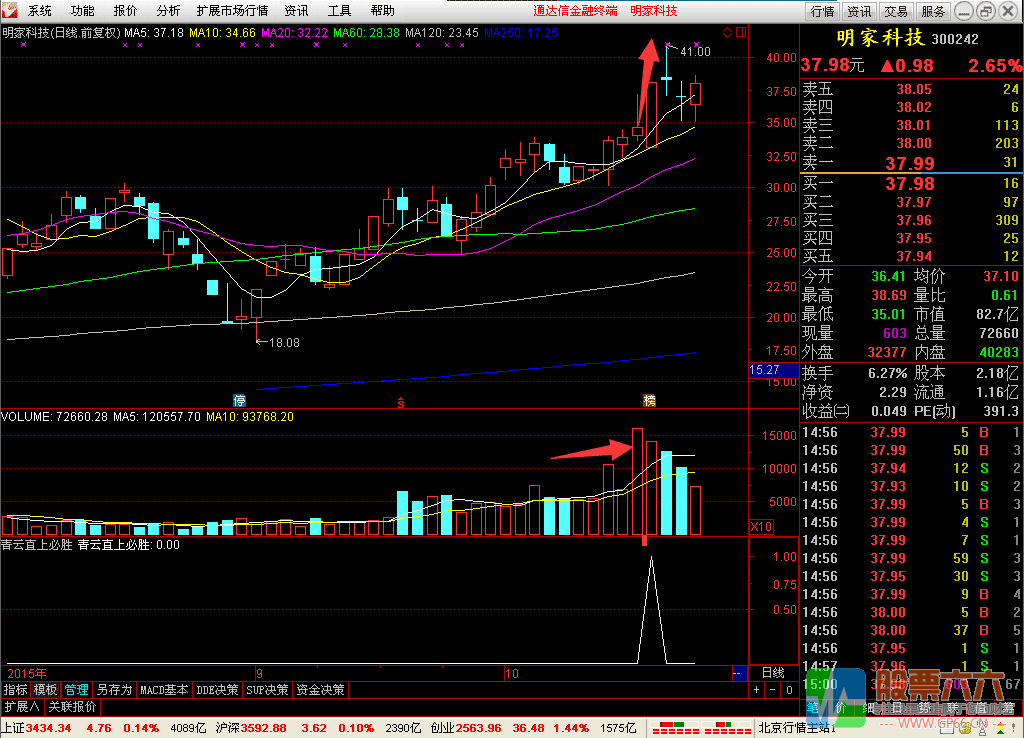
Task: Select the 指标 tab
Action: point(16,690)
